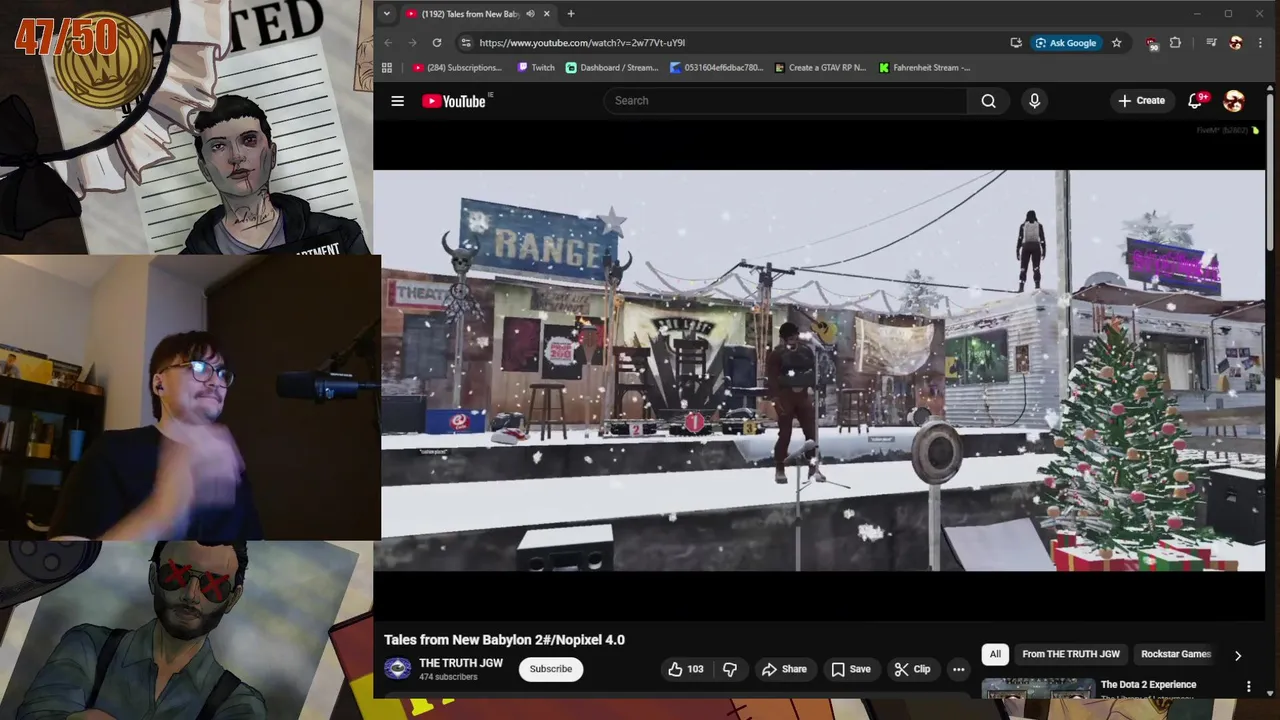Focus the YouTube search field
The height and width of the screenshot is (720, 1280).
(x=785, y=101)
